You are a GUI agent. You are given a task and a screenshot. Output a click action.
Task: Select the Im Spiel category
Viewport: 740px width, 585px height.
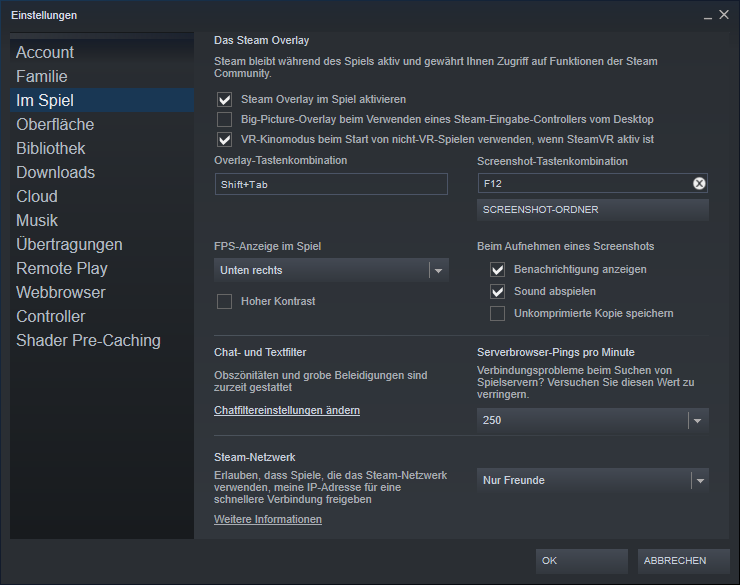point(102,100)
